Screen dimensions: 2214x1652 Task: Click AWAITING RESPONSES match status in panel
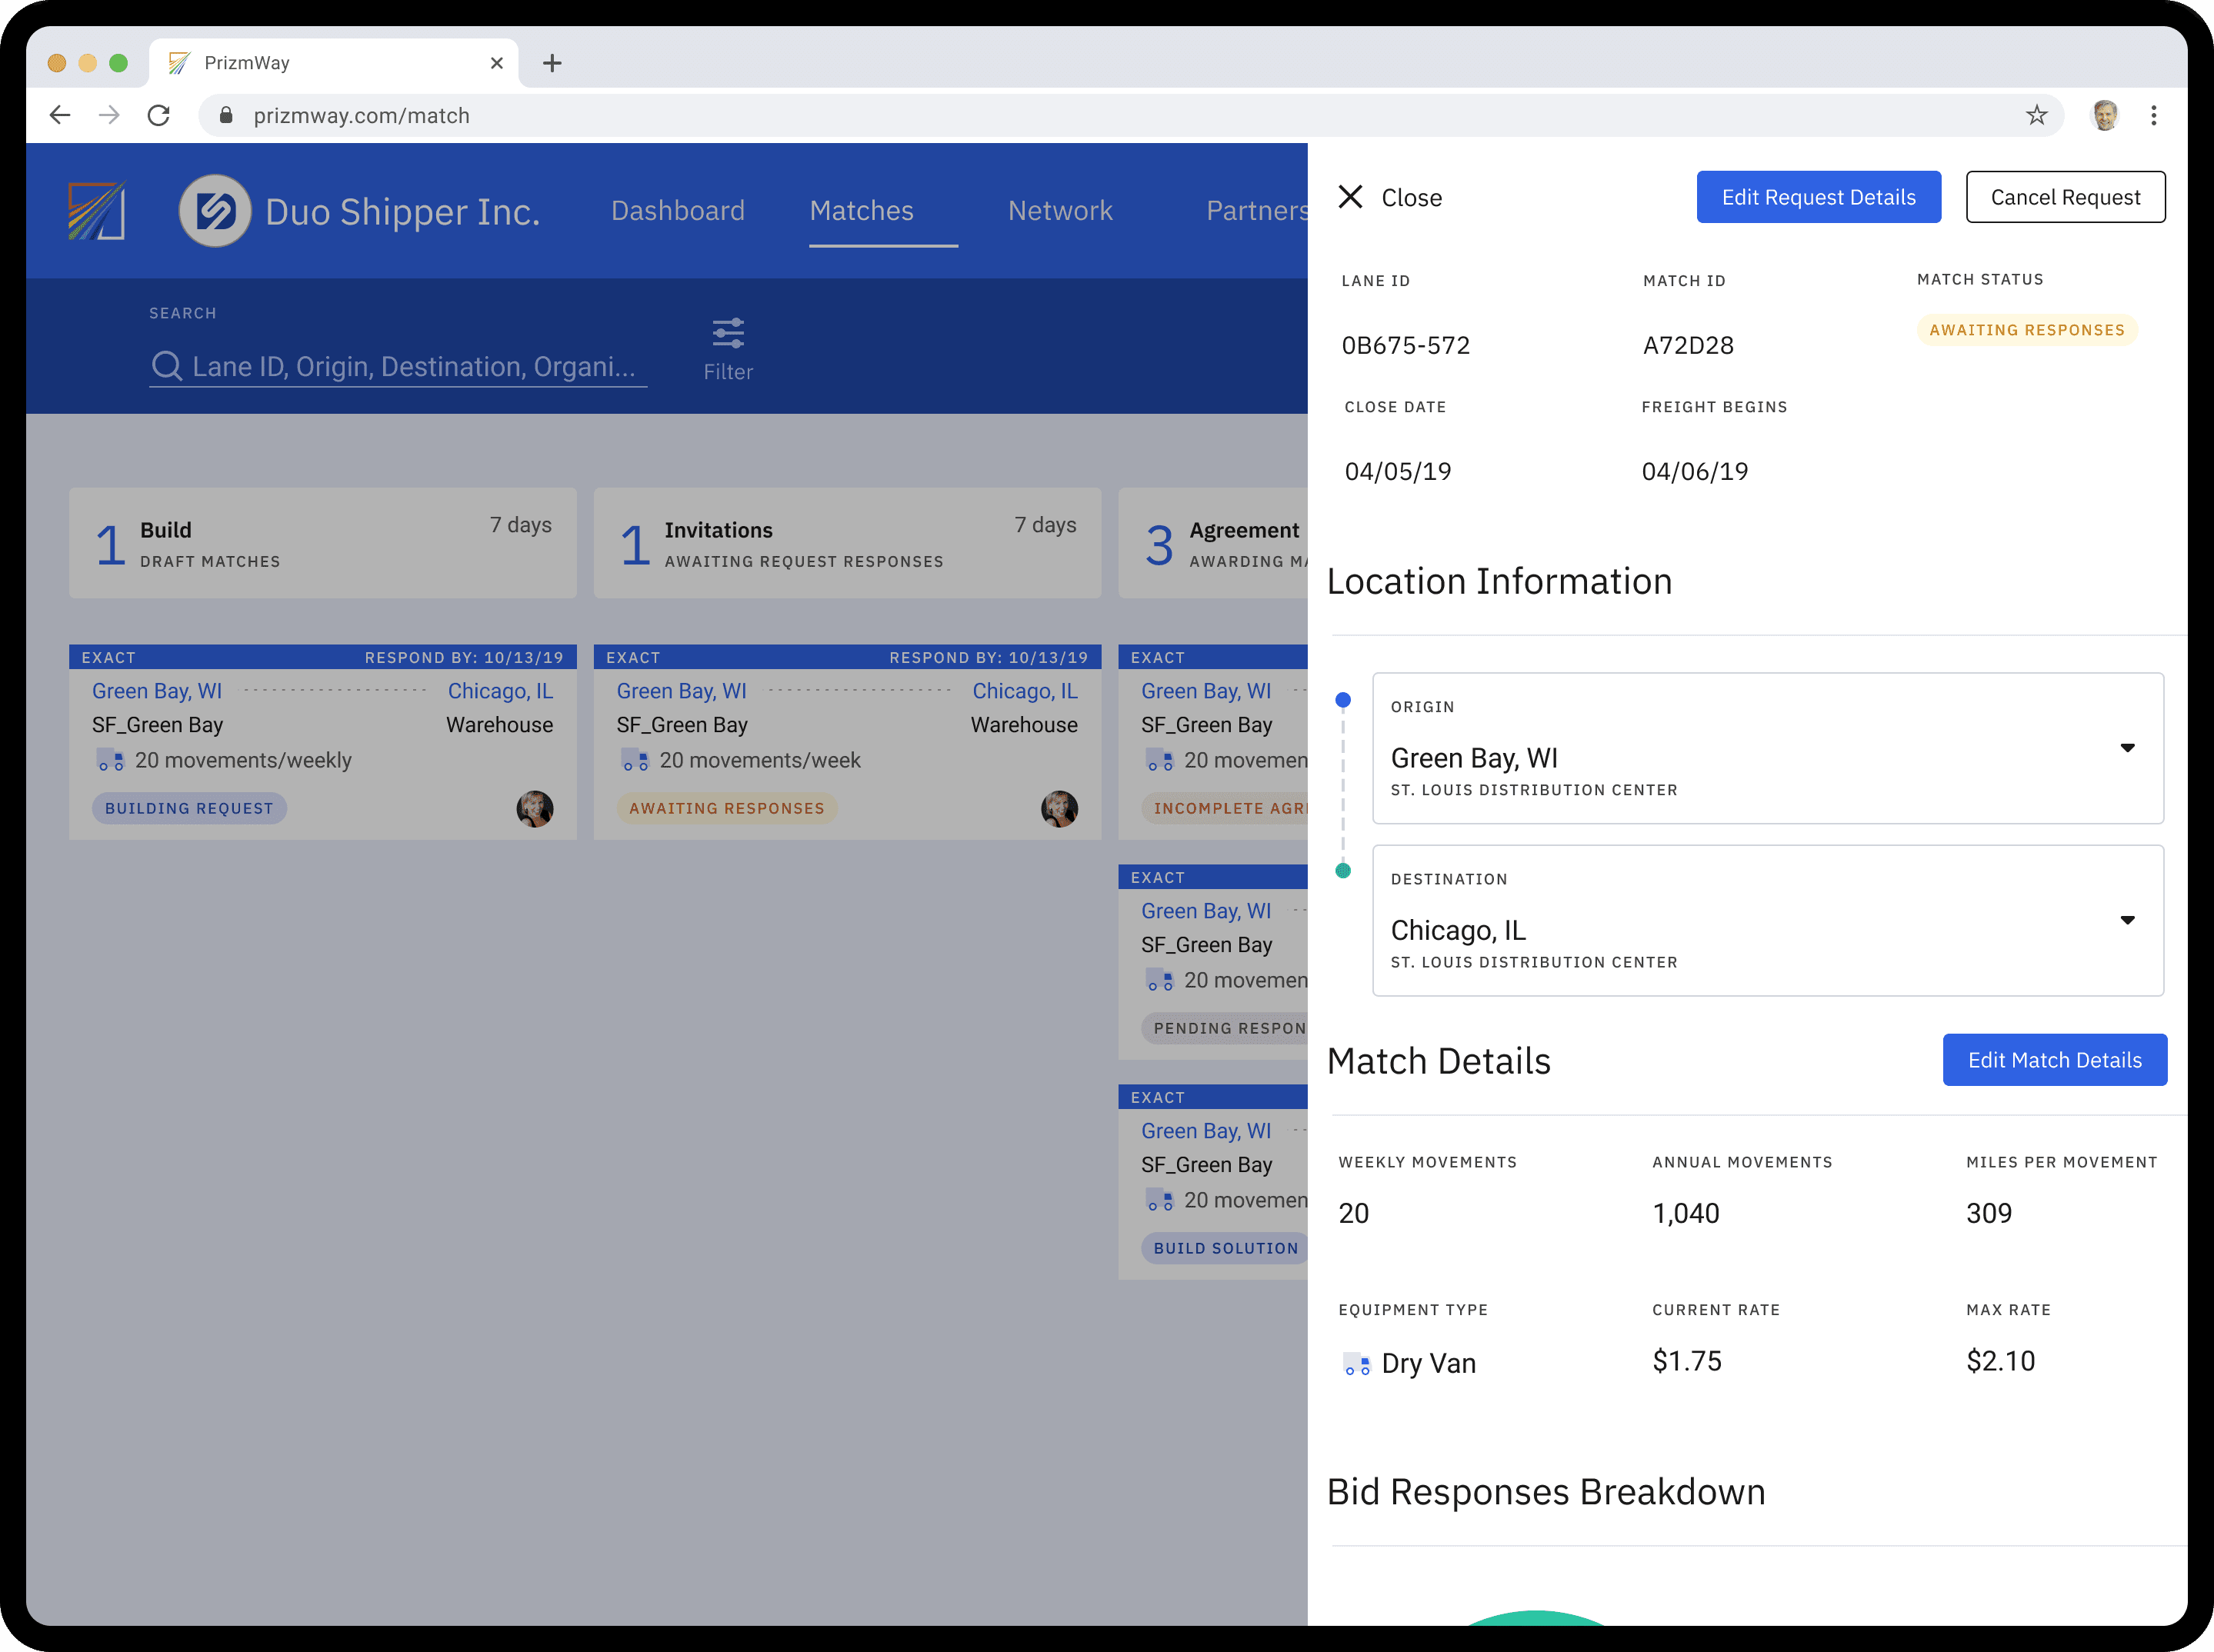click(2027, 330)
